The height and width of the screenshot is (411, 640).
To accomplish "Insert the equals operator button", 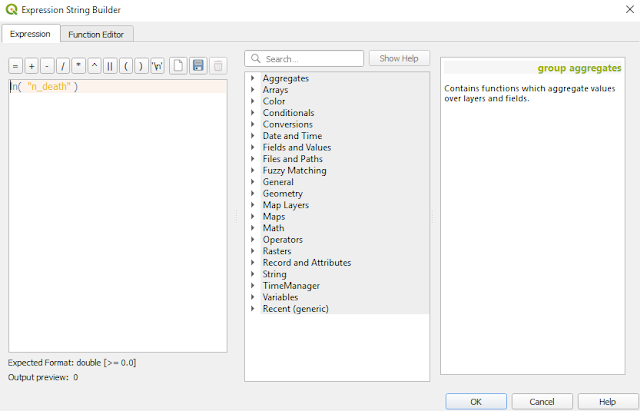I will (15, 66).
